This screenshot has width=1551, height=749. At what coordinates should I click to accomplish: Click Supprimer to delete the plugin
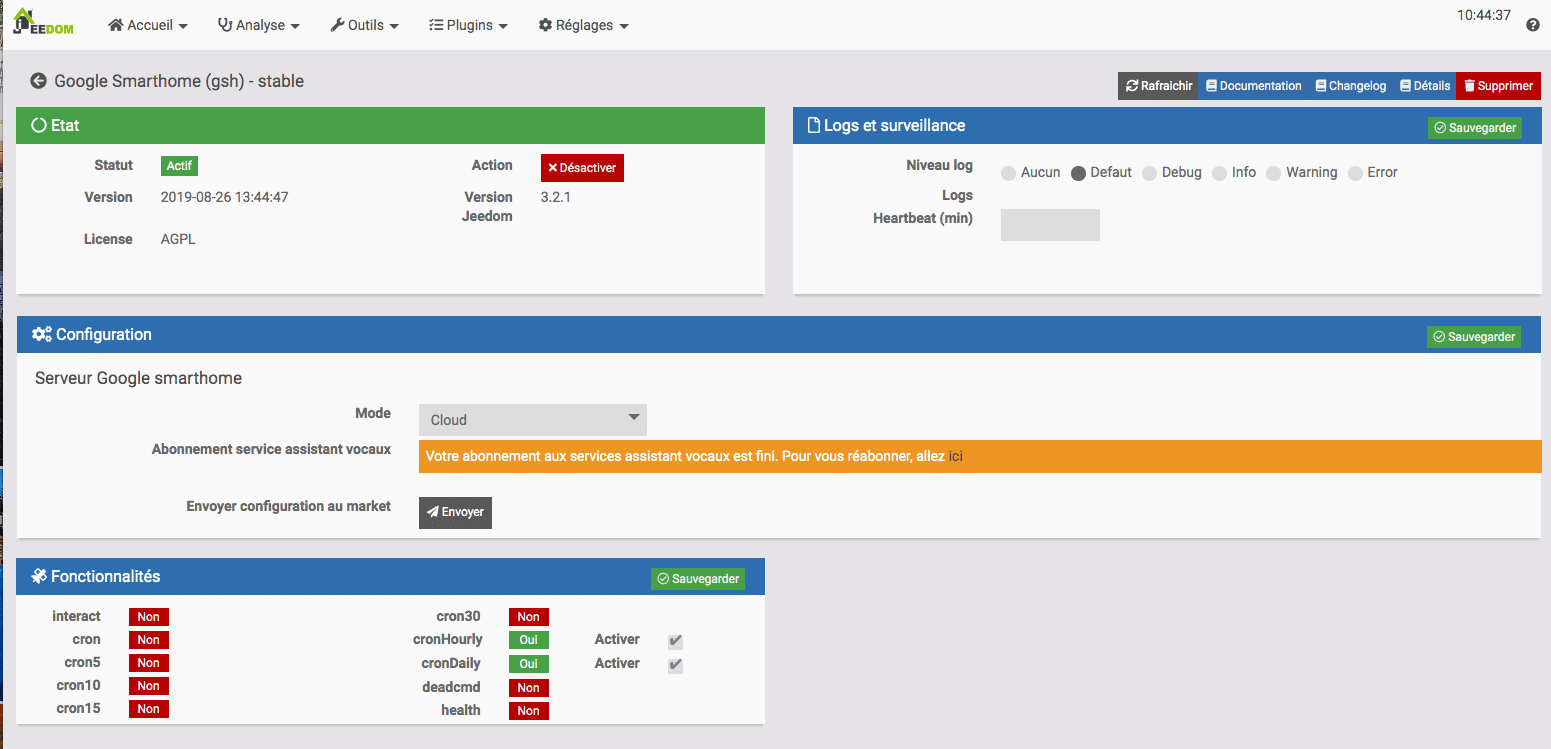tap(1498, 86)
